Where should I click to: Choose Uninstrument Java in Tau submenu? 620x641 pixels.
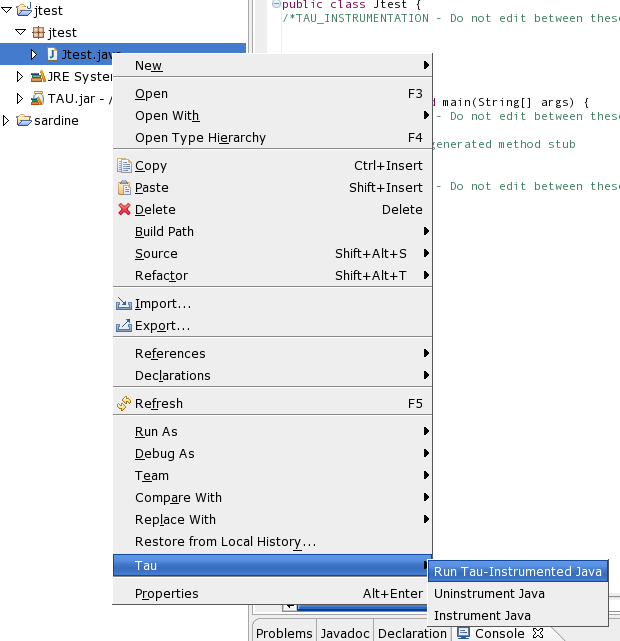tap(518, 594)
